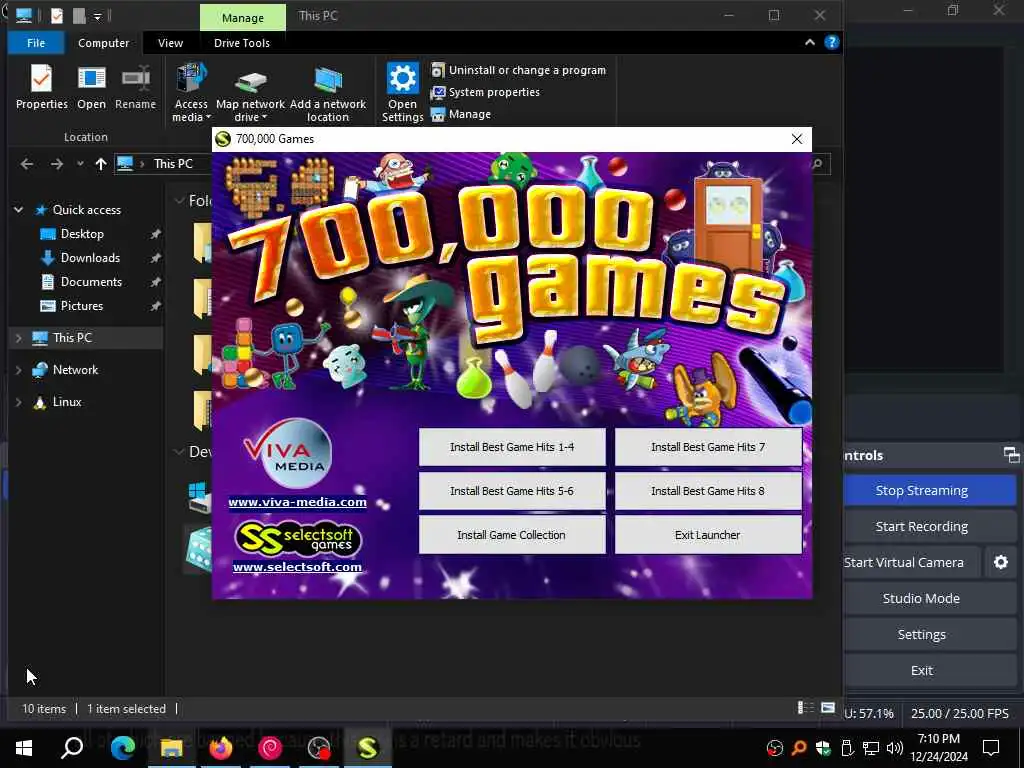Open the Access media dropdown

191,93
